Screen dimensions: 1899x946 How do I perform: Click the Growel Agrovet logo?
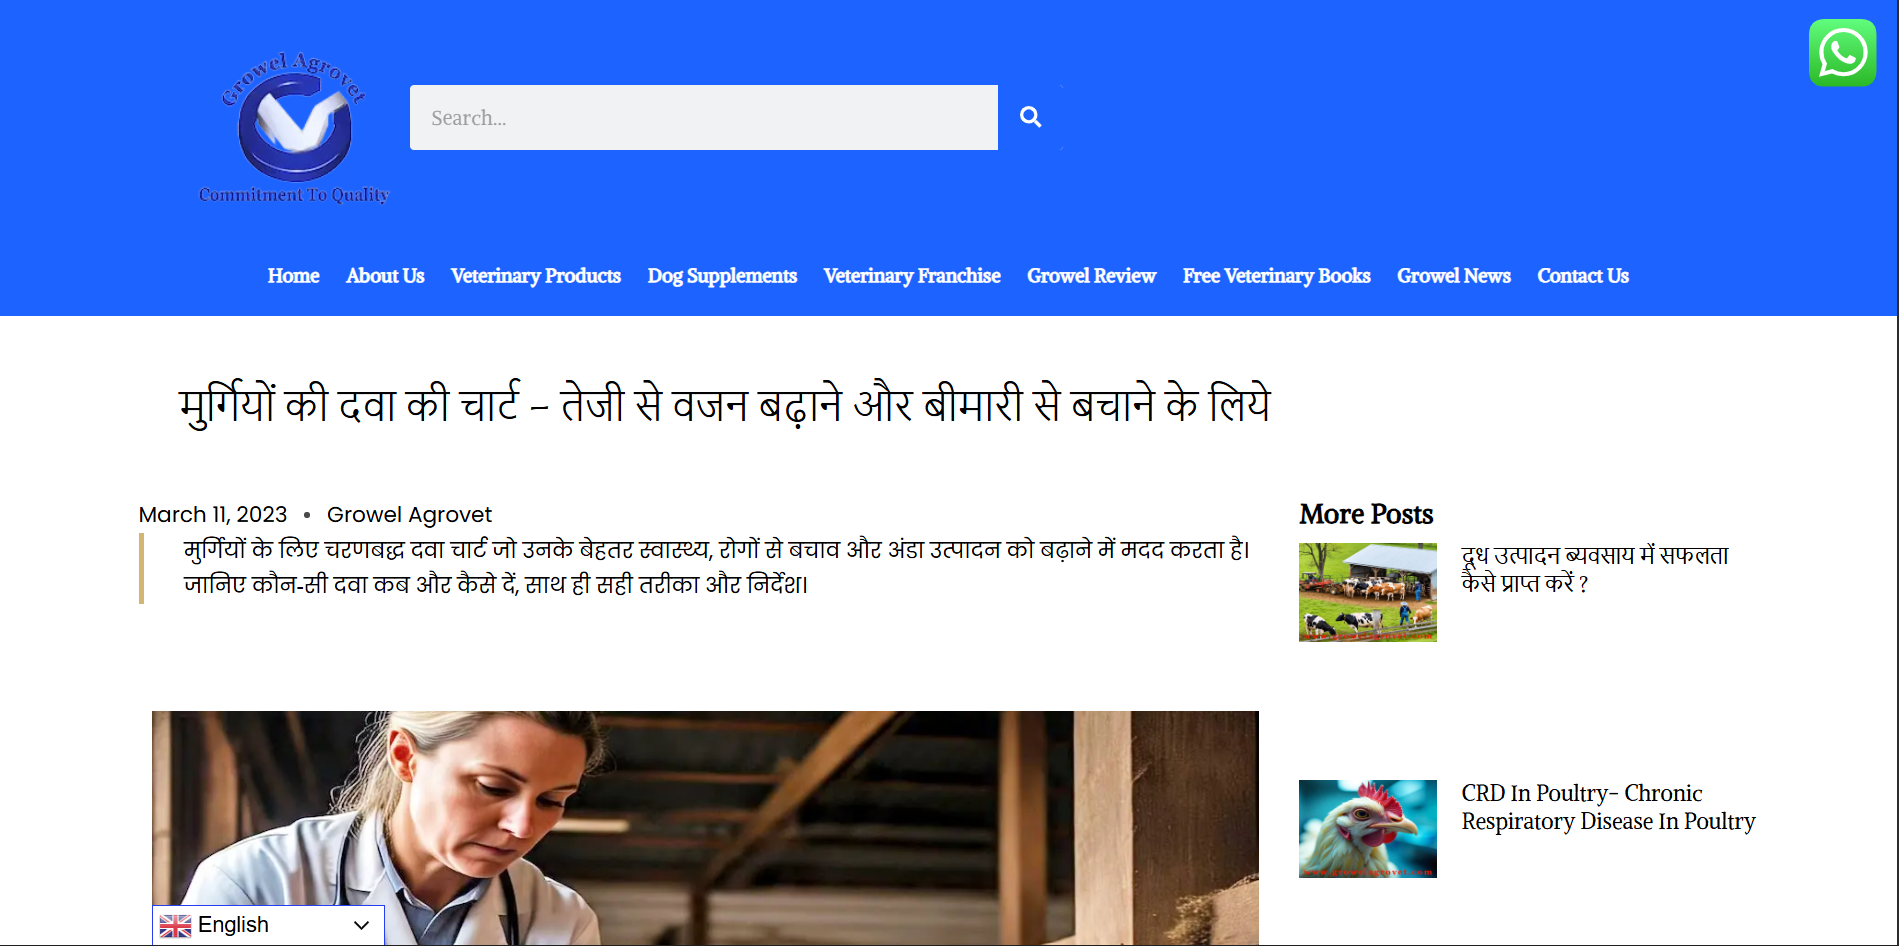click(294, 127)
